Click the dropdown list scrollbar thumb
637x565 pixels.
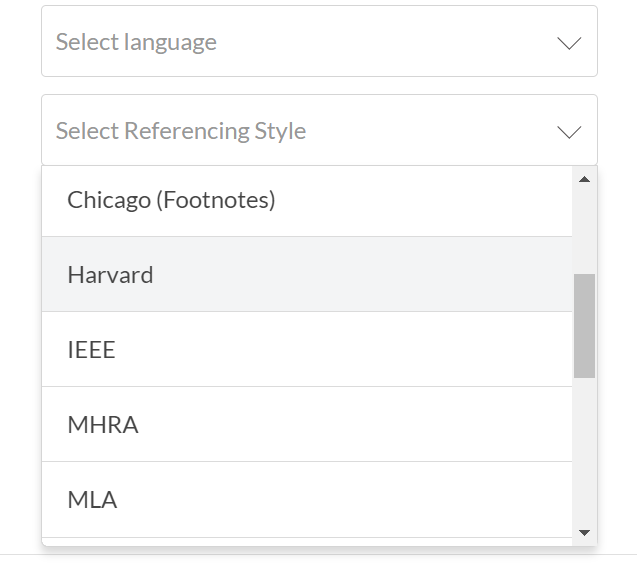pos(584,326)
